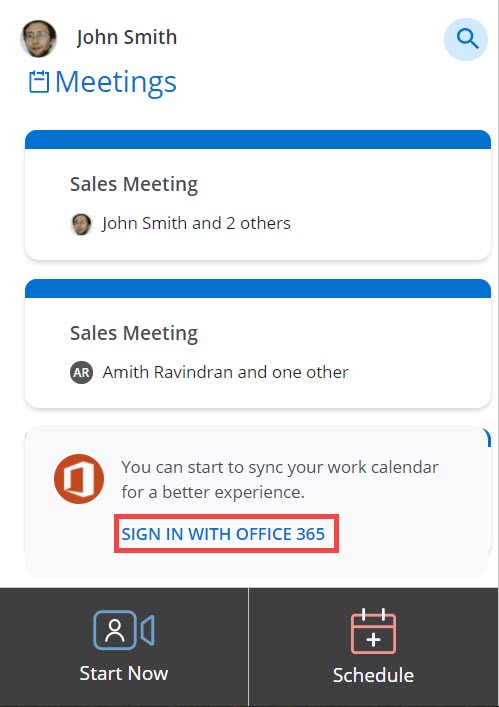Click the John Smith name at top
This screenshot has height=707, width=499.
point(127,37)
